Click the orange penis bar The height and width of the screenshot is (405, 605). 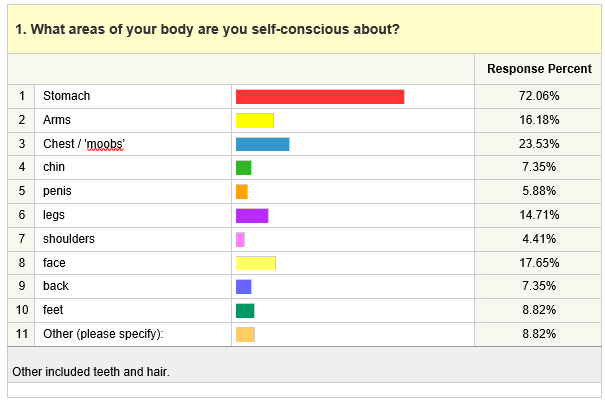coord(242,192)
